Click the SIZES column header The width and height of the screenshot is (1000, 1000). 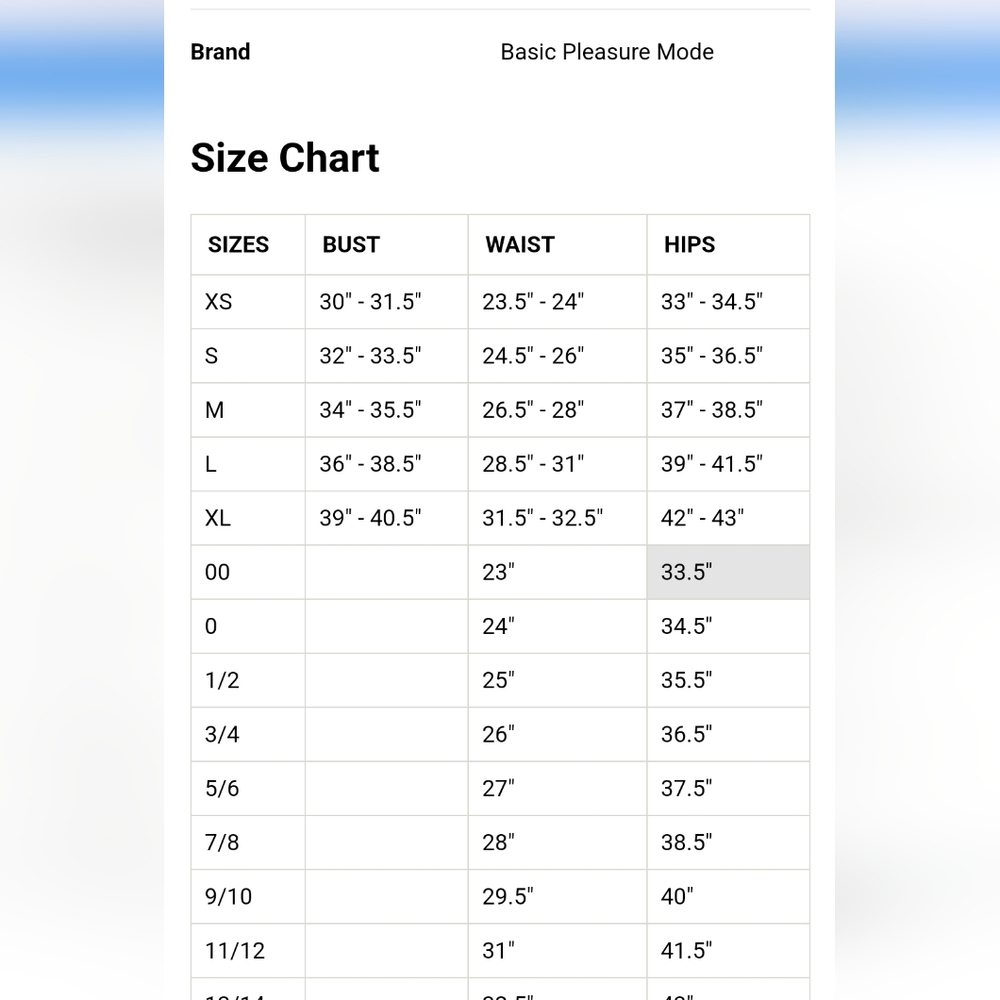coord(238,244)
